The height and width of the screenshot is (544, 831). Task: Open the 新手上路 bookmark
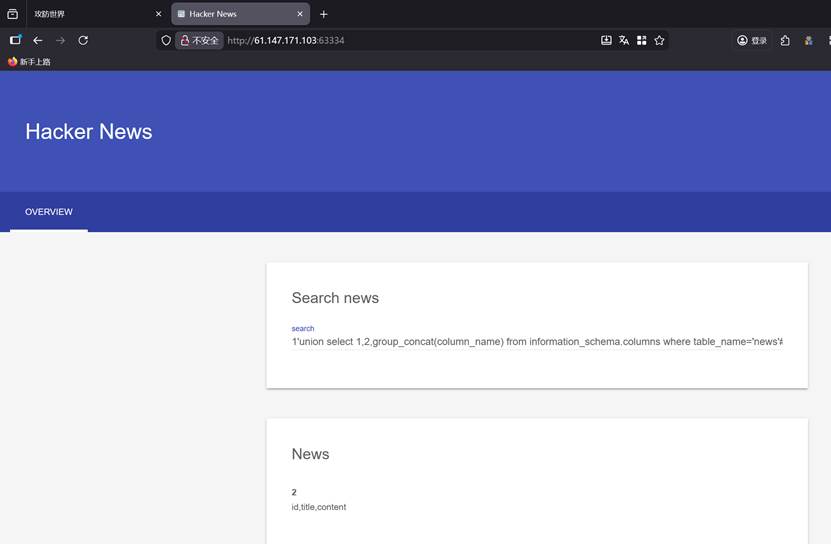pos(29,62)
